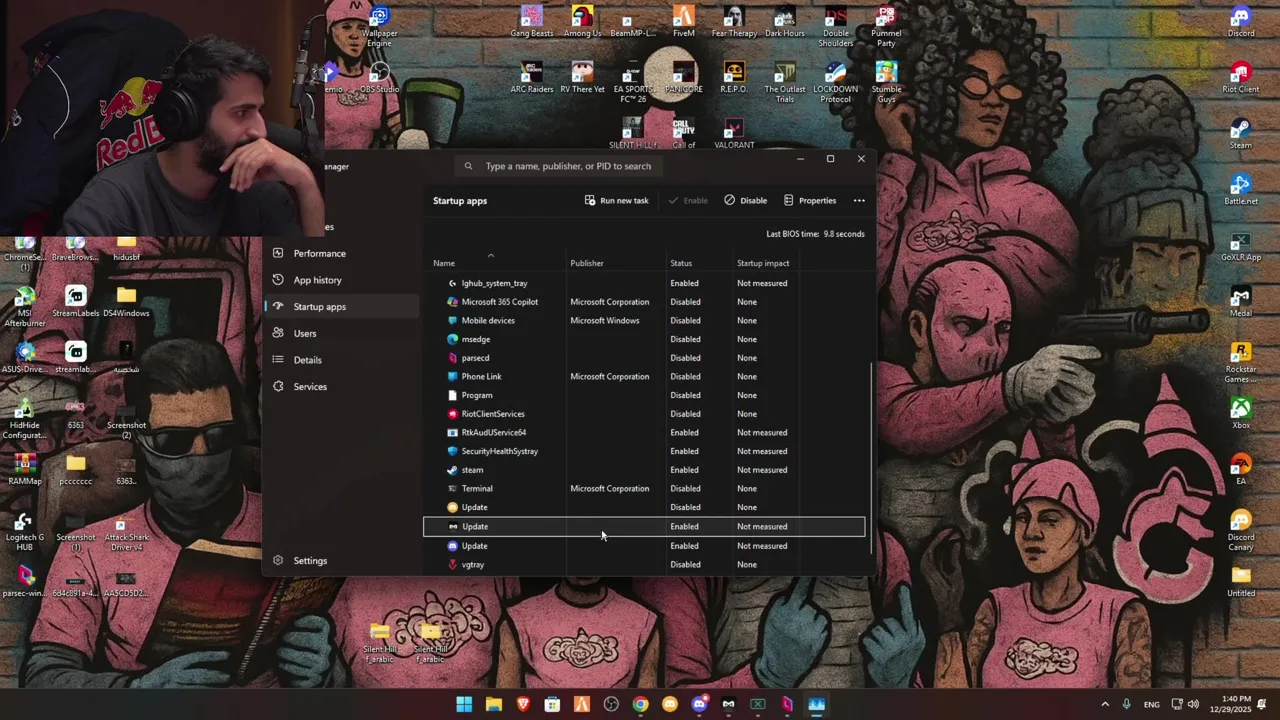Click the Riot Client desktop icon
Image resolution: width=1280 pixels, height=720 pixels.
tap(1241, 79)
